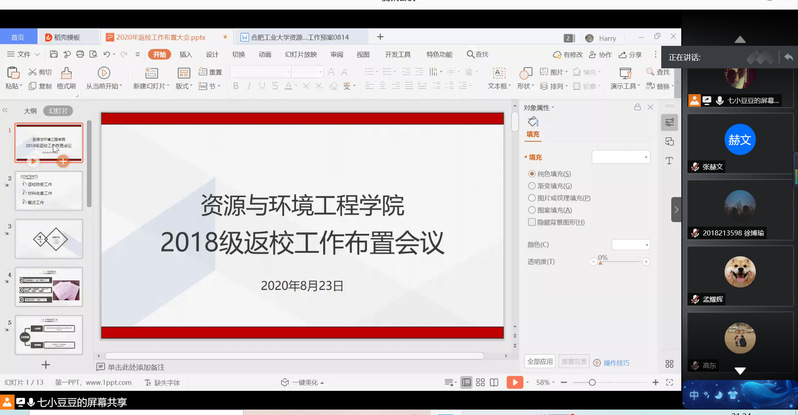
Task: Select the second slide thumbnail in panel
Action: (49, 190)
